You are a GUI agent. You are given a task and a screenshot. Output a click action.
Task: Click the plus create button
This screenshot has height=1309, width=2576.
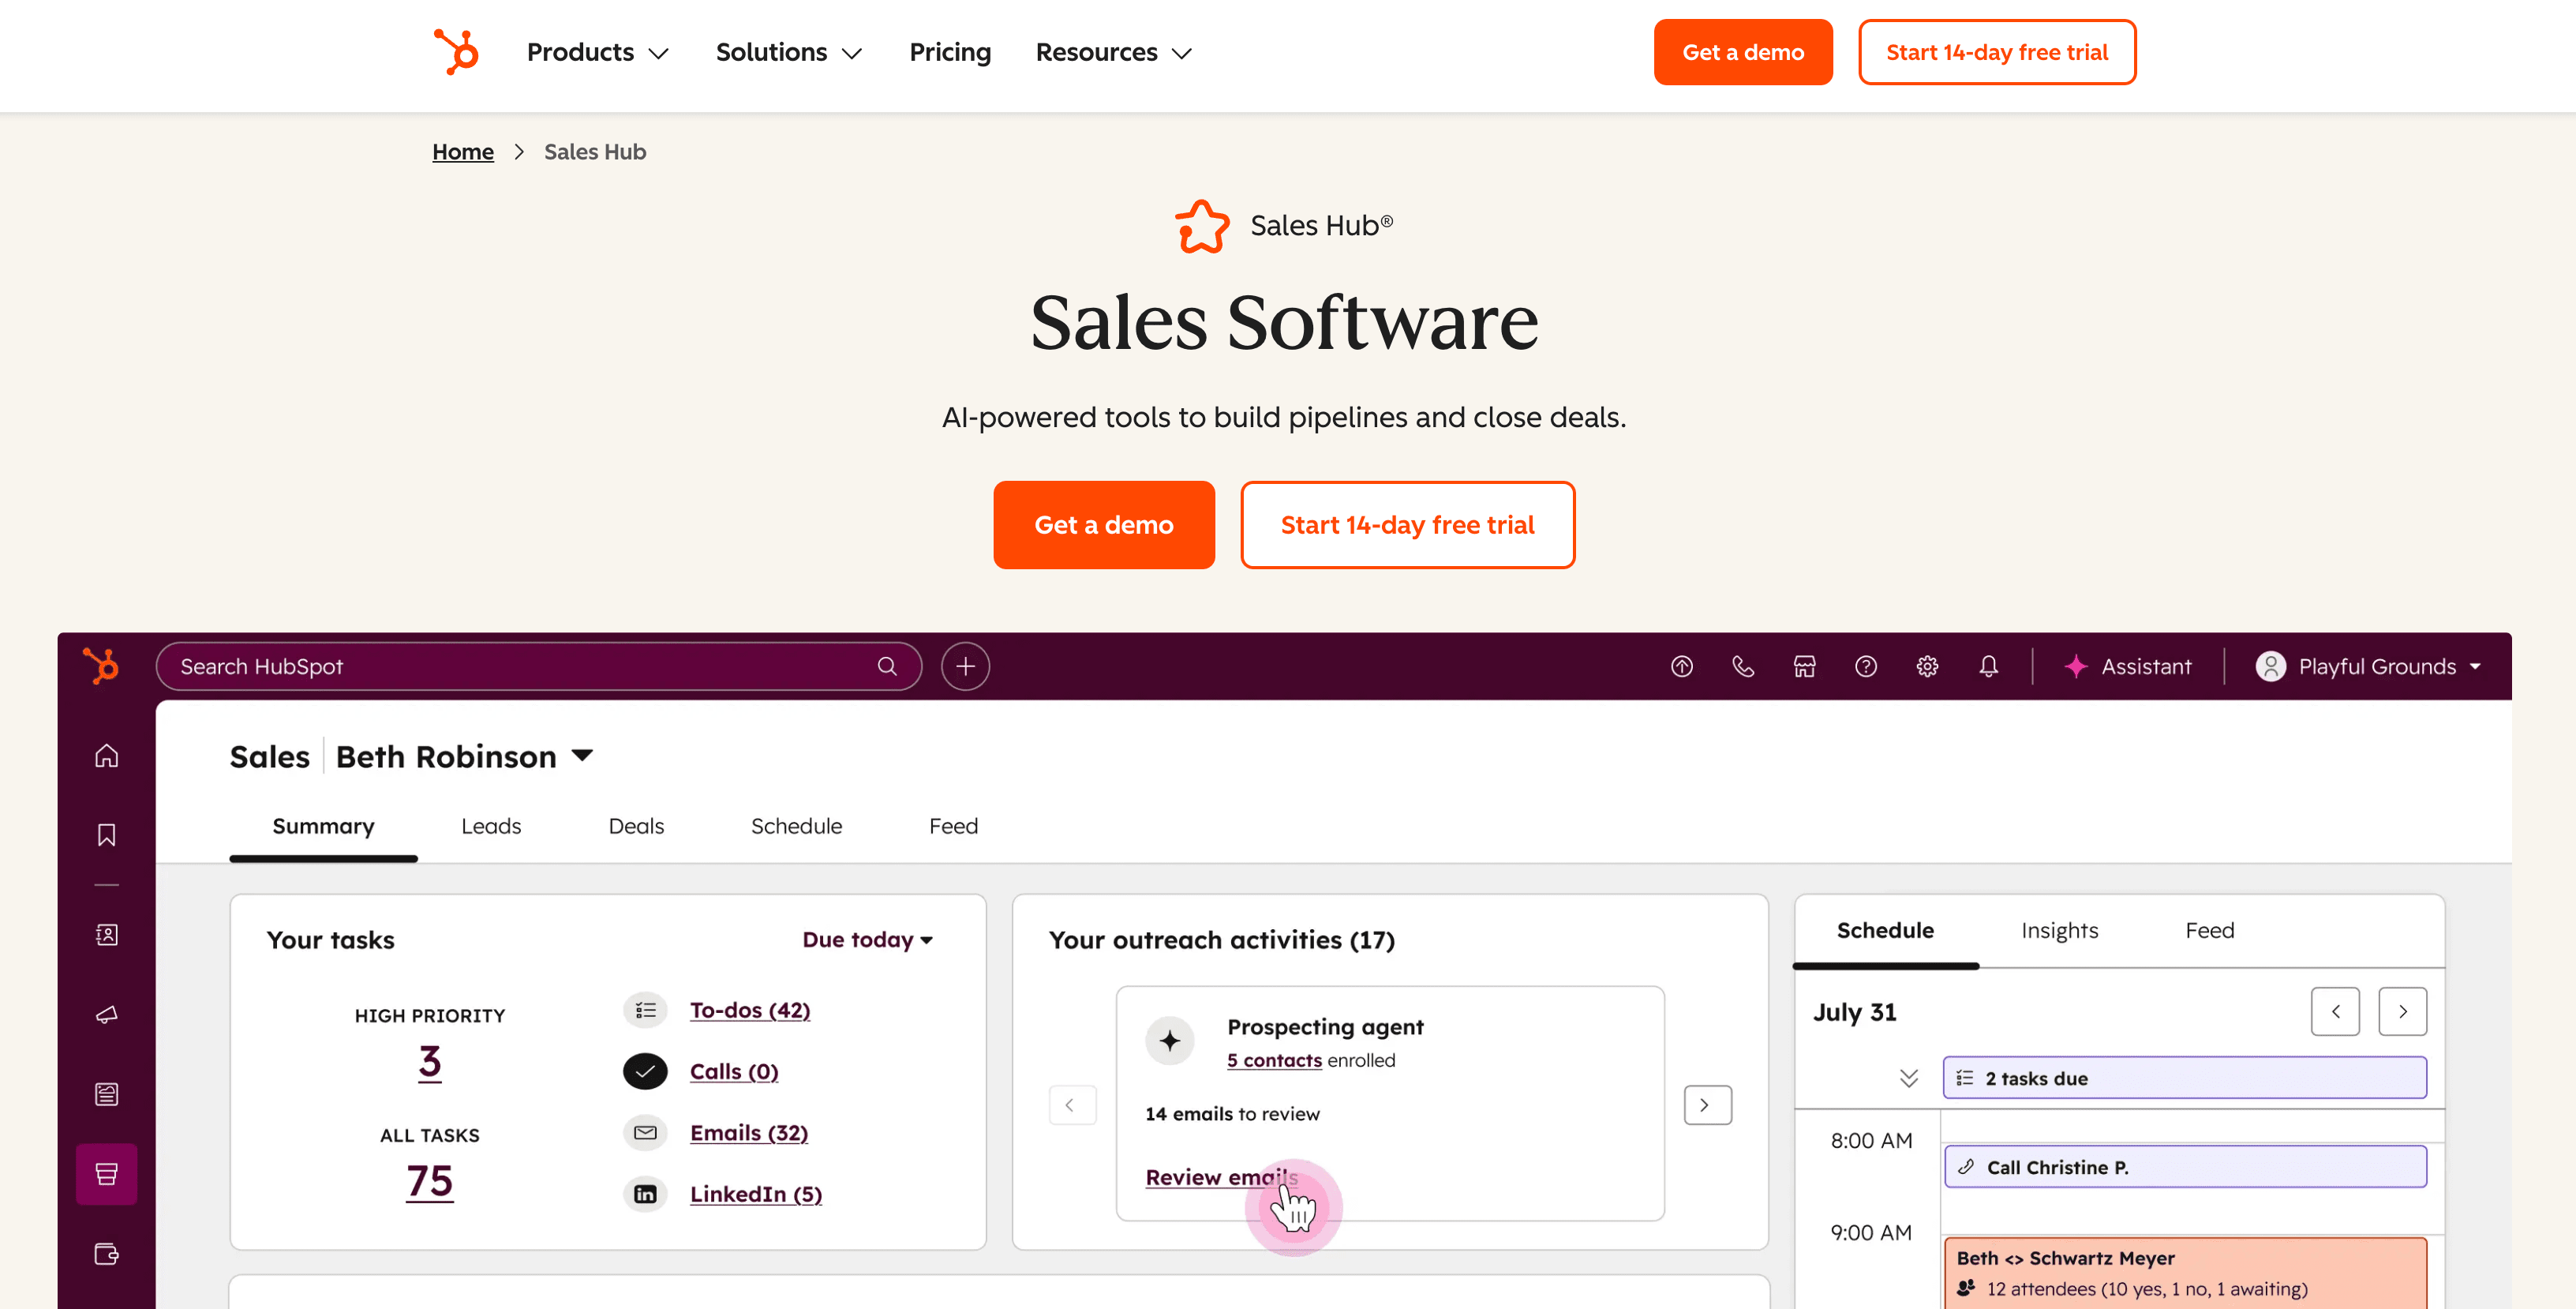point(965,666)
